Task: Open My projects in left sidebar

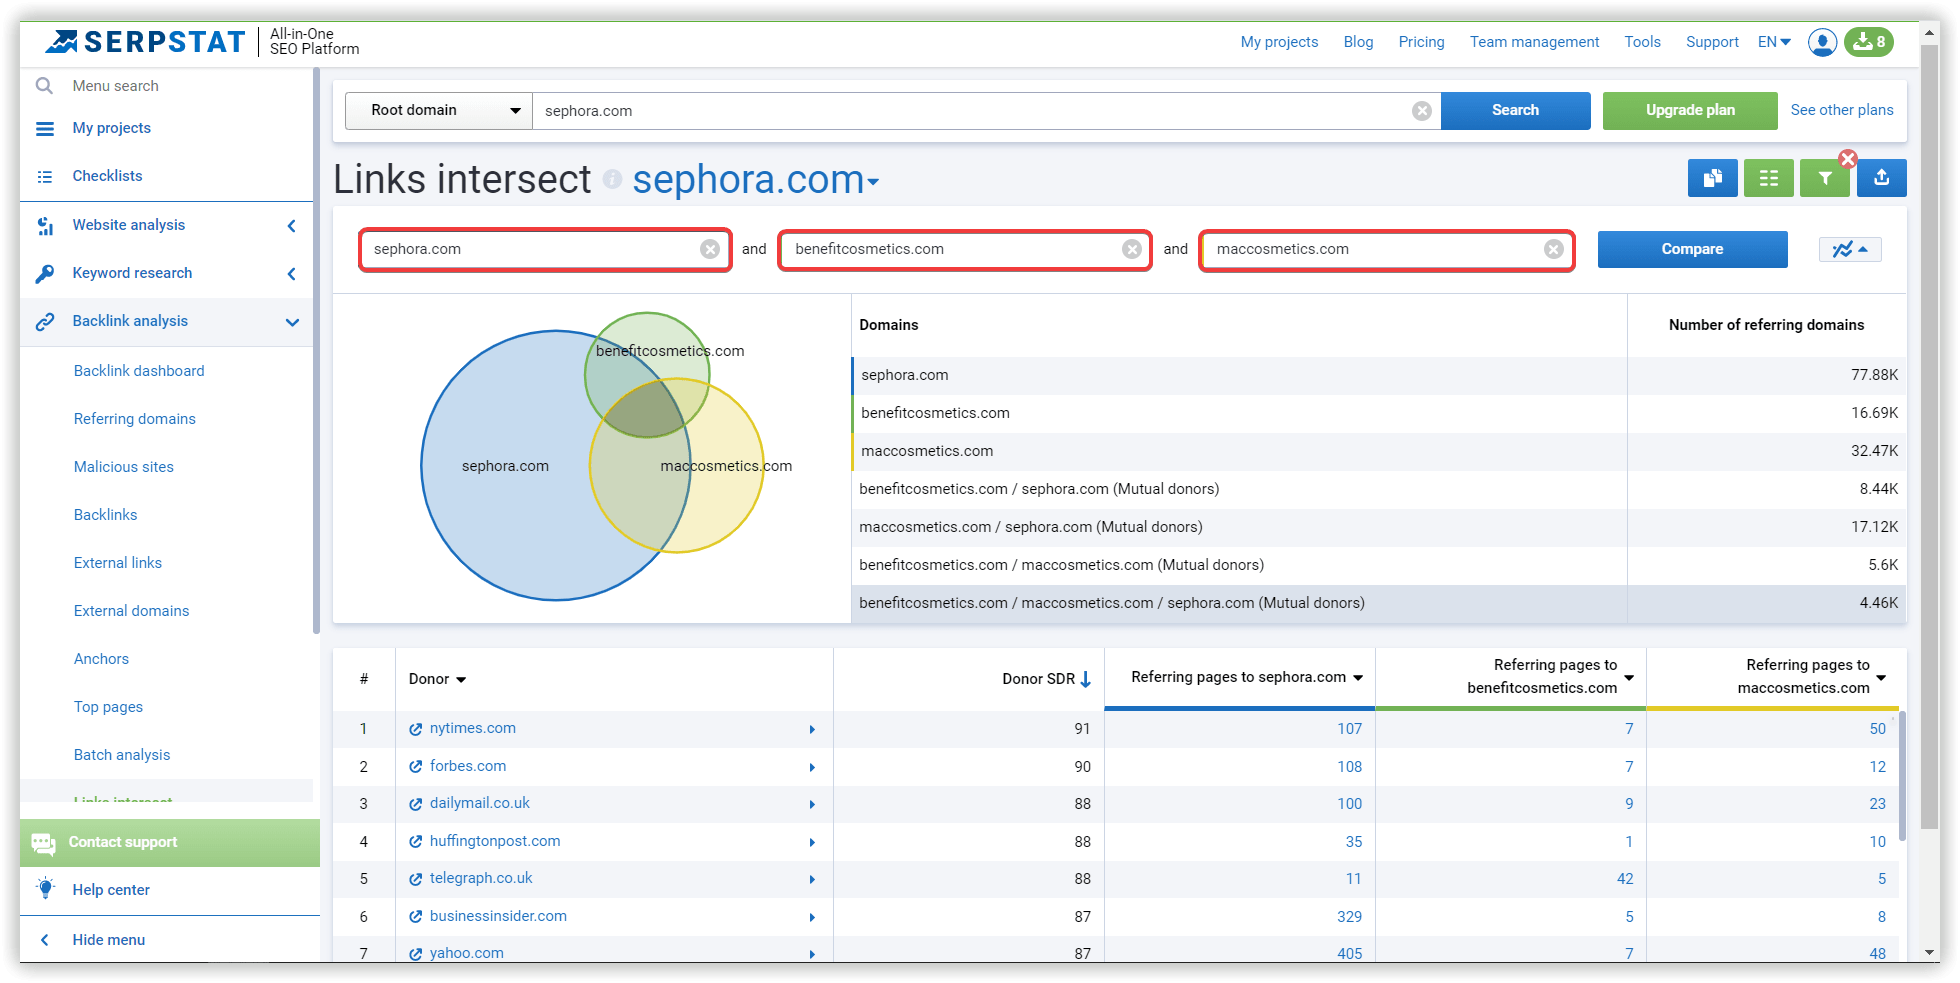Action: [x=111, y=128]
